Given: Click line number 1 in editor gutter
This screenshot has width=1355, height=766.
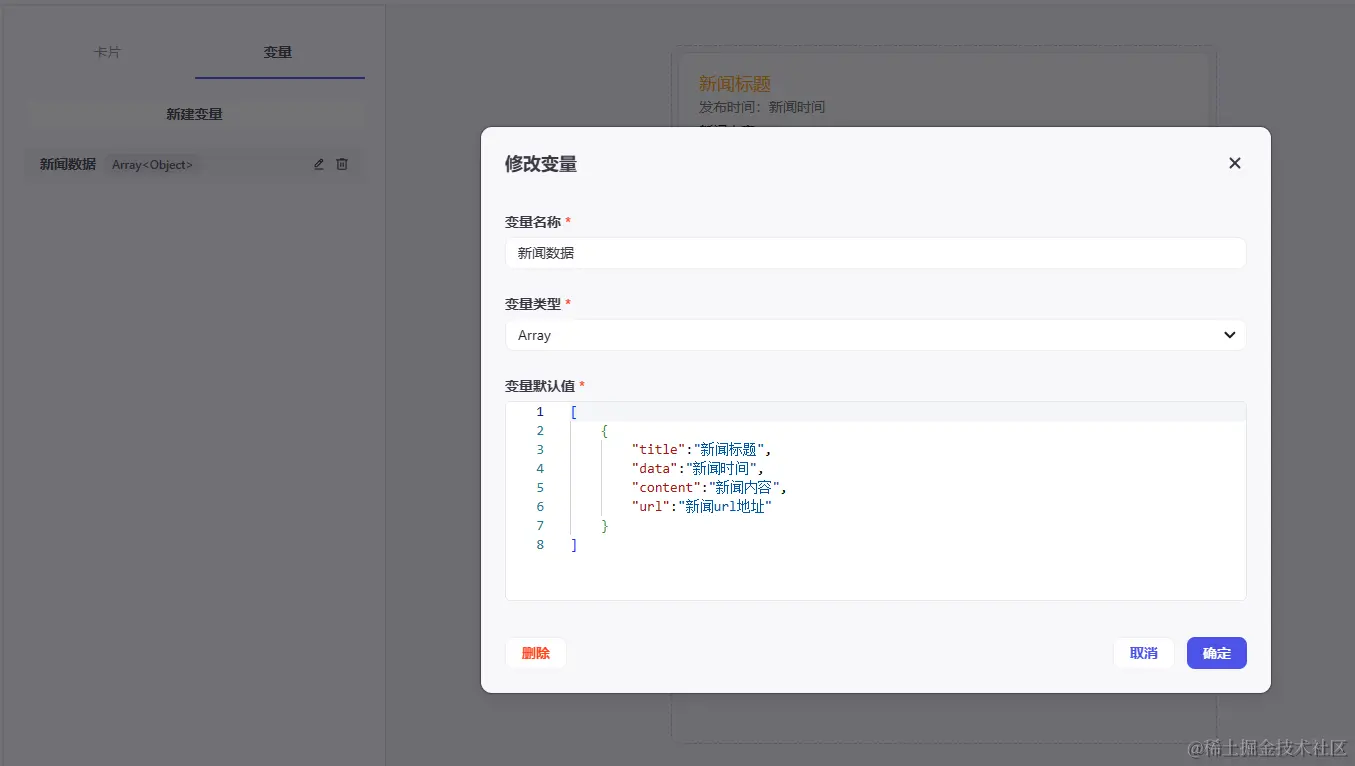Looking at the screenshot, I should pyautogui.click(x=540, y=411).
